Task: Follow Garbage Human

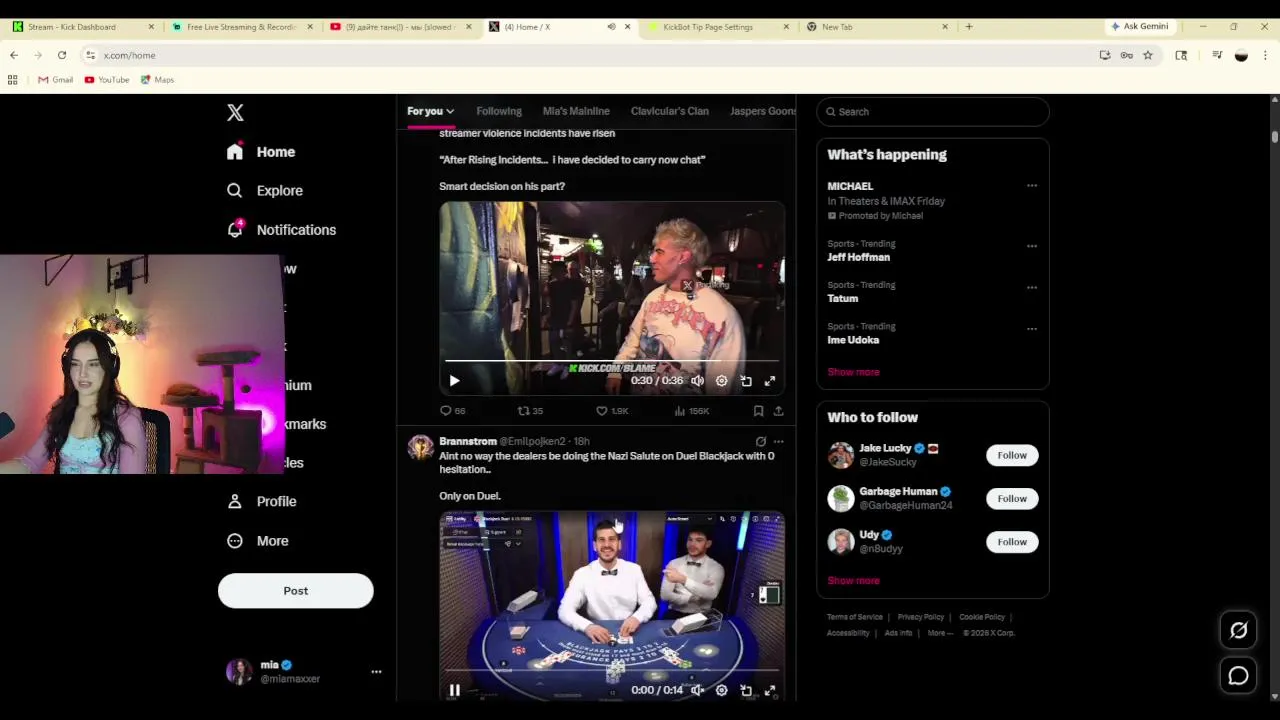Action: click(1012, 499)
